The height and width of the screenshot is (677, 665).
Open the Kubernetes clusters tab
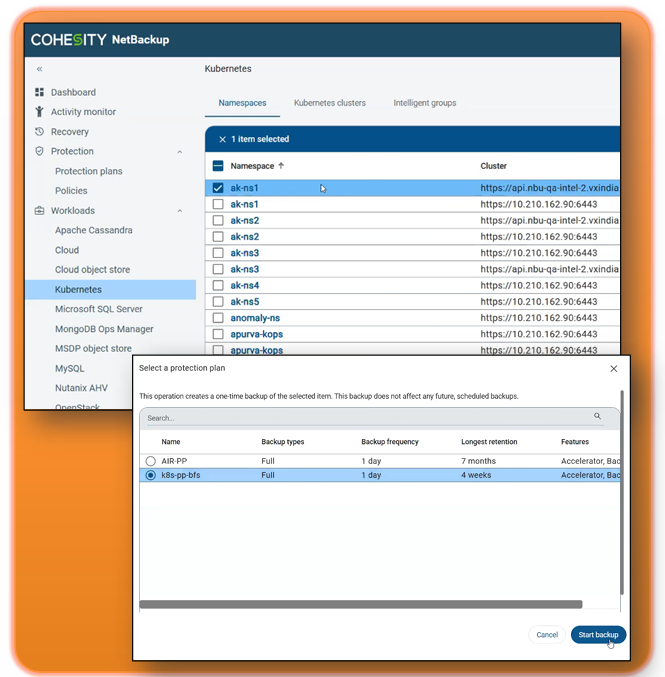[x=329, y=103]
